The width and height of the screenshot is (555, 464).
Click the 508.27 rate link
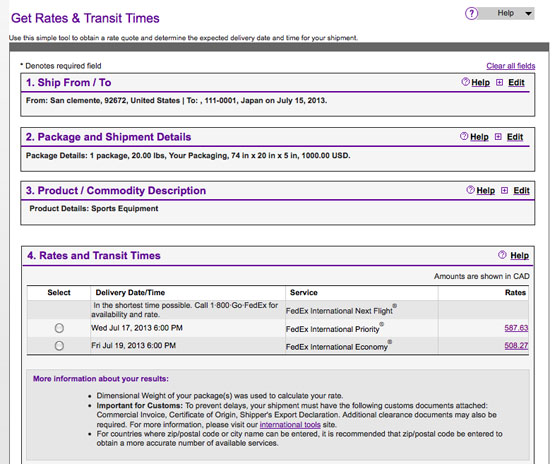[516, 346]
